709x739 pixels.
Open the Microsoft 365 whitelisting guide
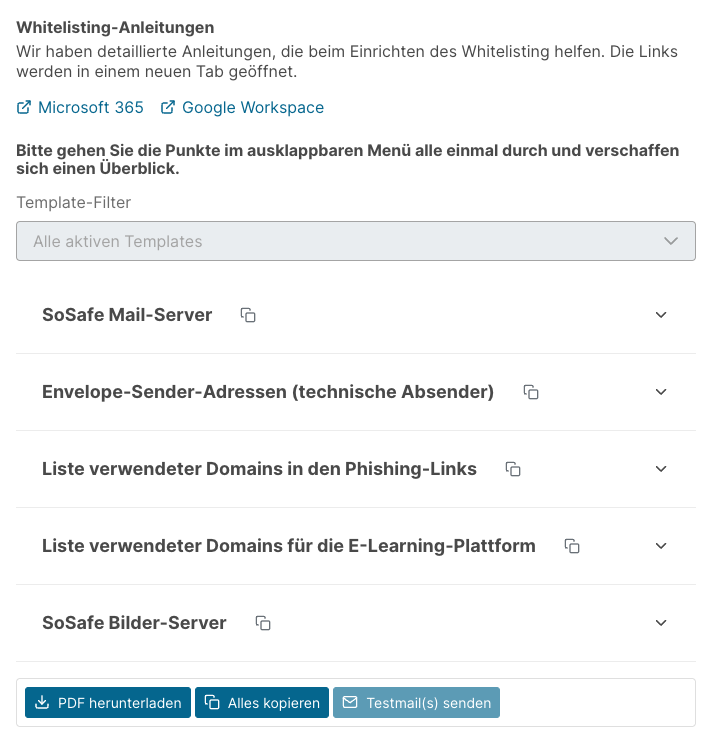(91, 107)
